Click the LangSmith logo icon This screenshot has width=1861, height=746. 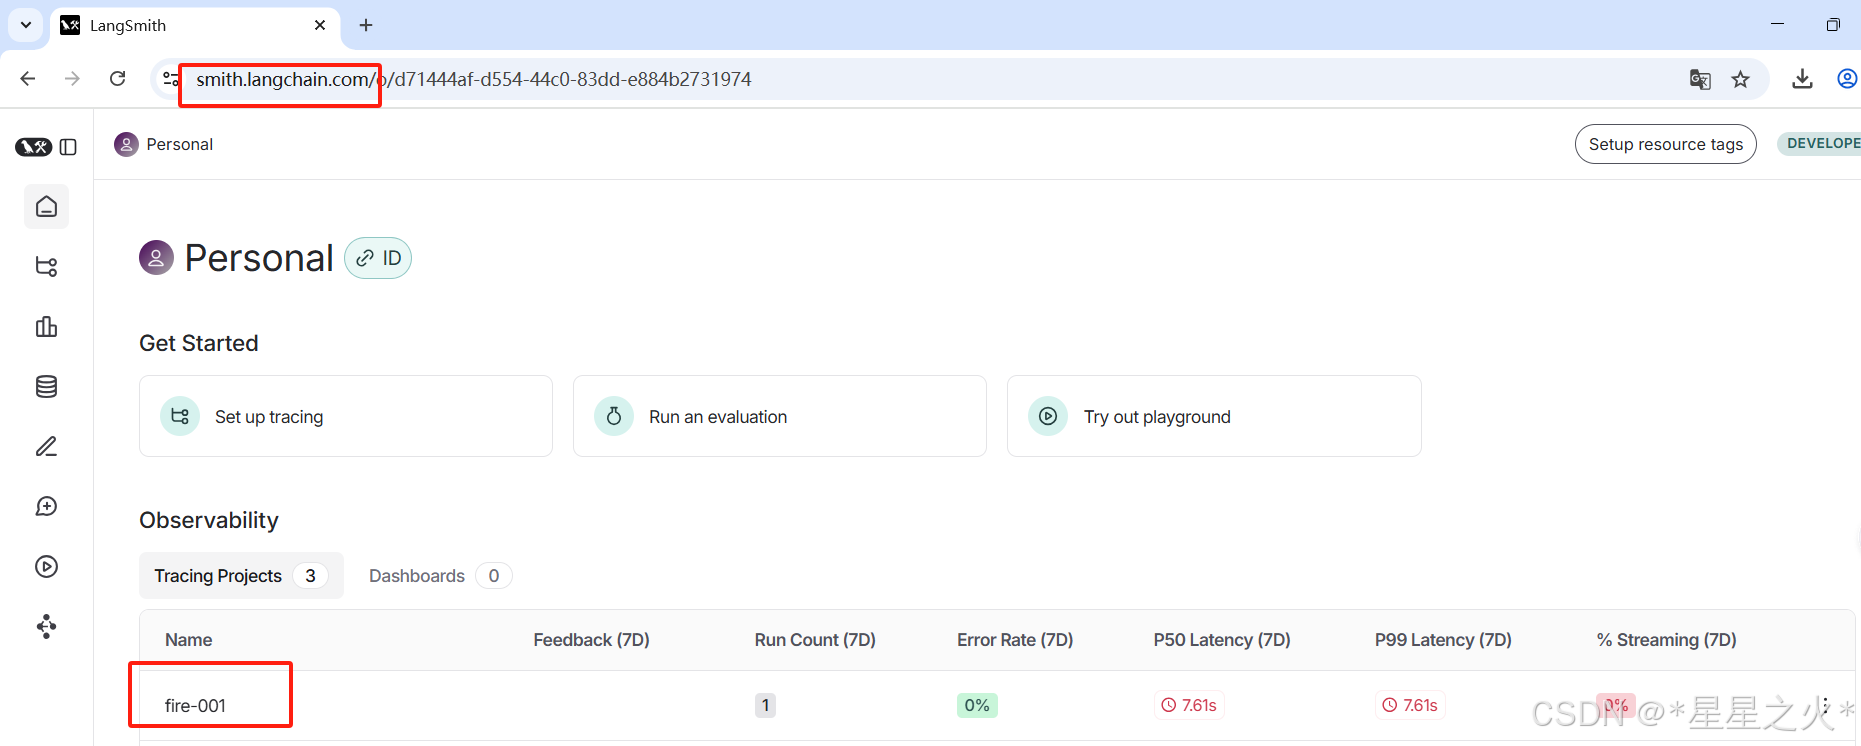(x=33, y=147)
